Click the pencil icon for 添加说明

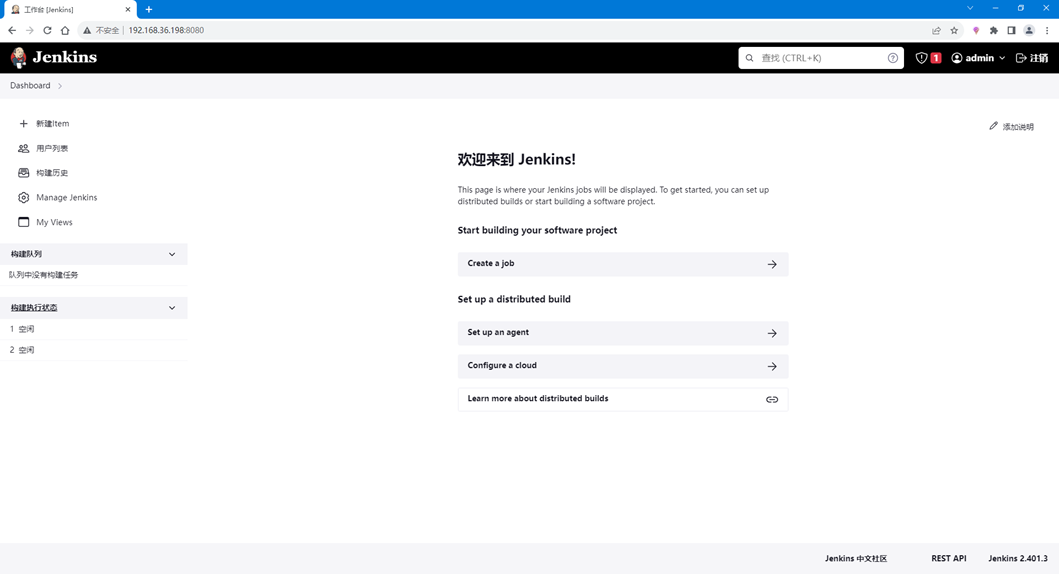coord(993,126)
